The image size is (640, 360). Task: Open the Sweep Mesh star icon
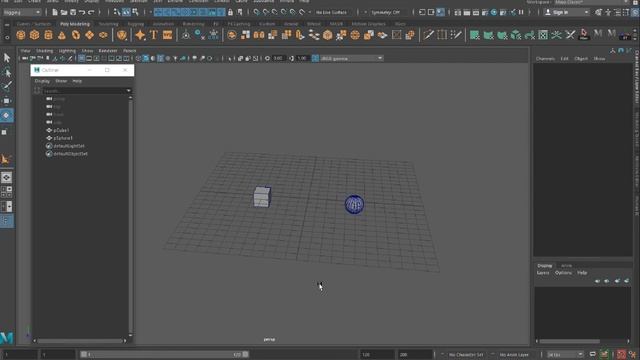click(x=140, y=36)
